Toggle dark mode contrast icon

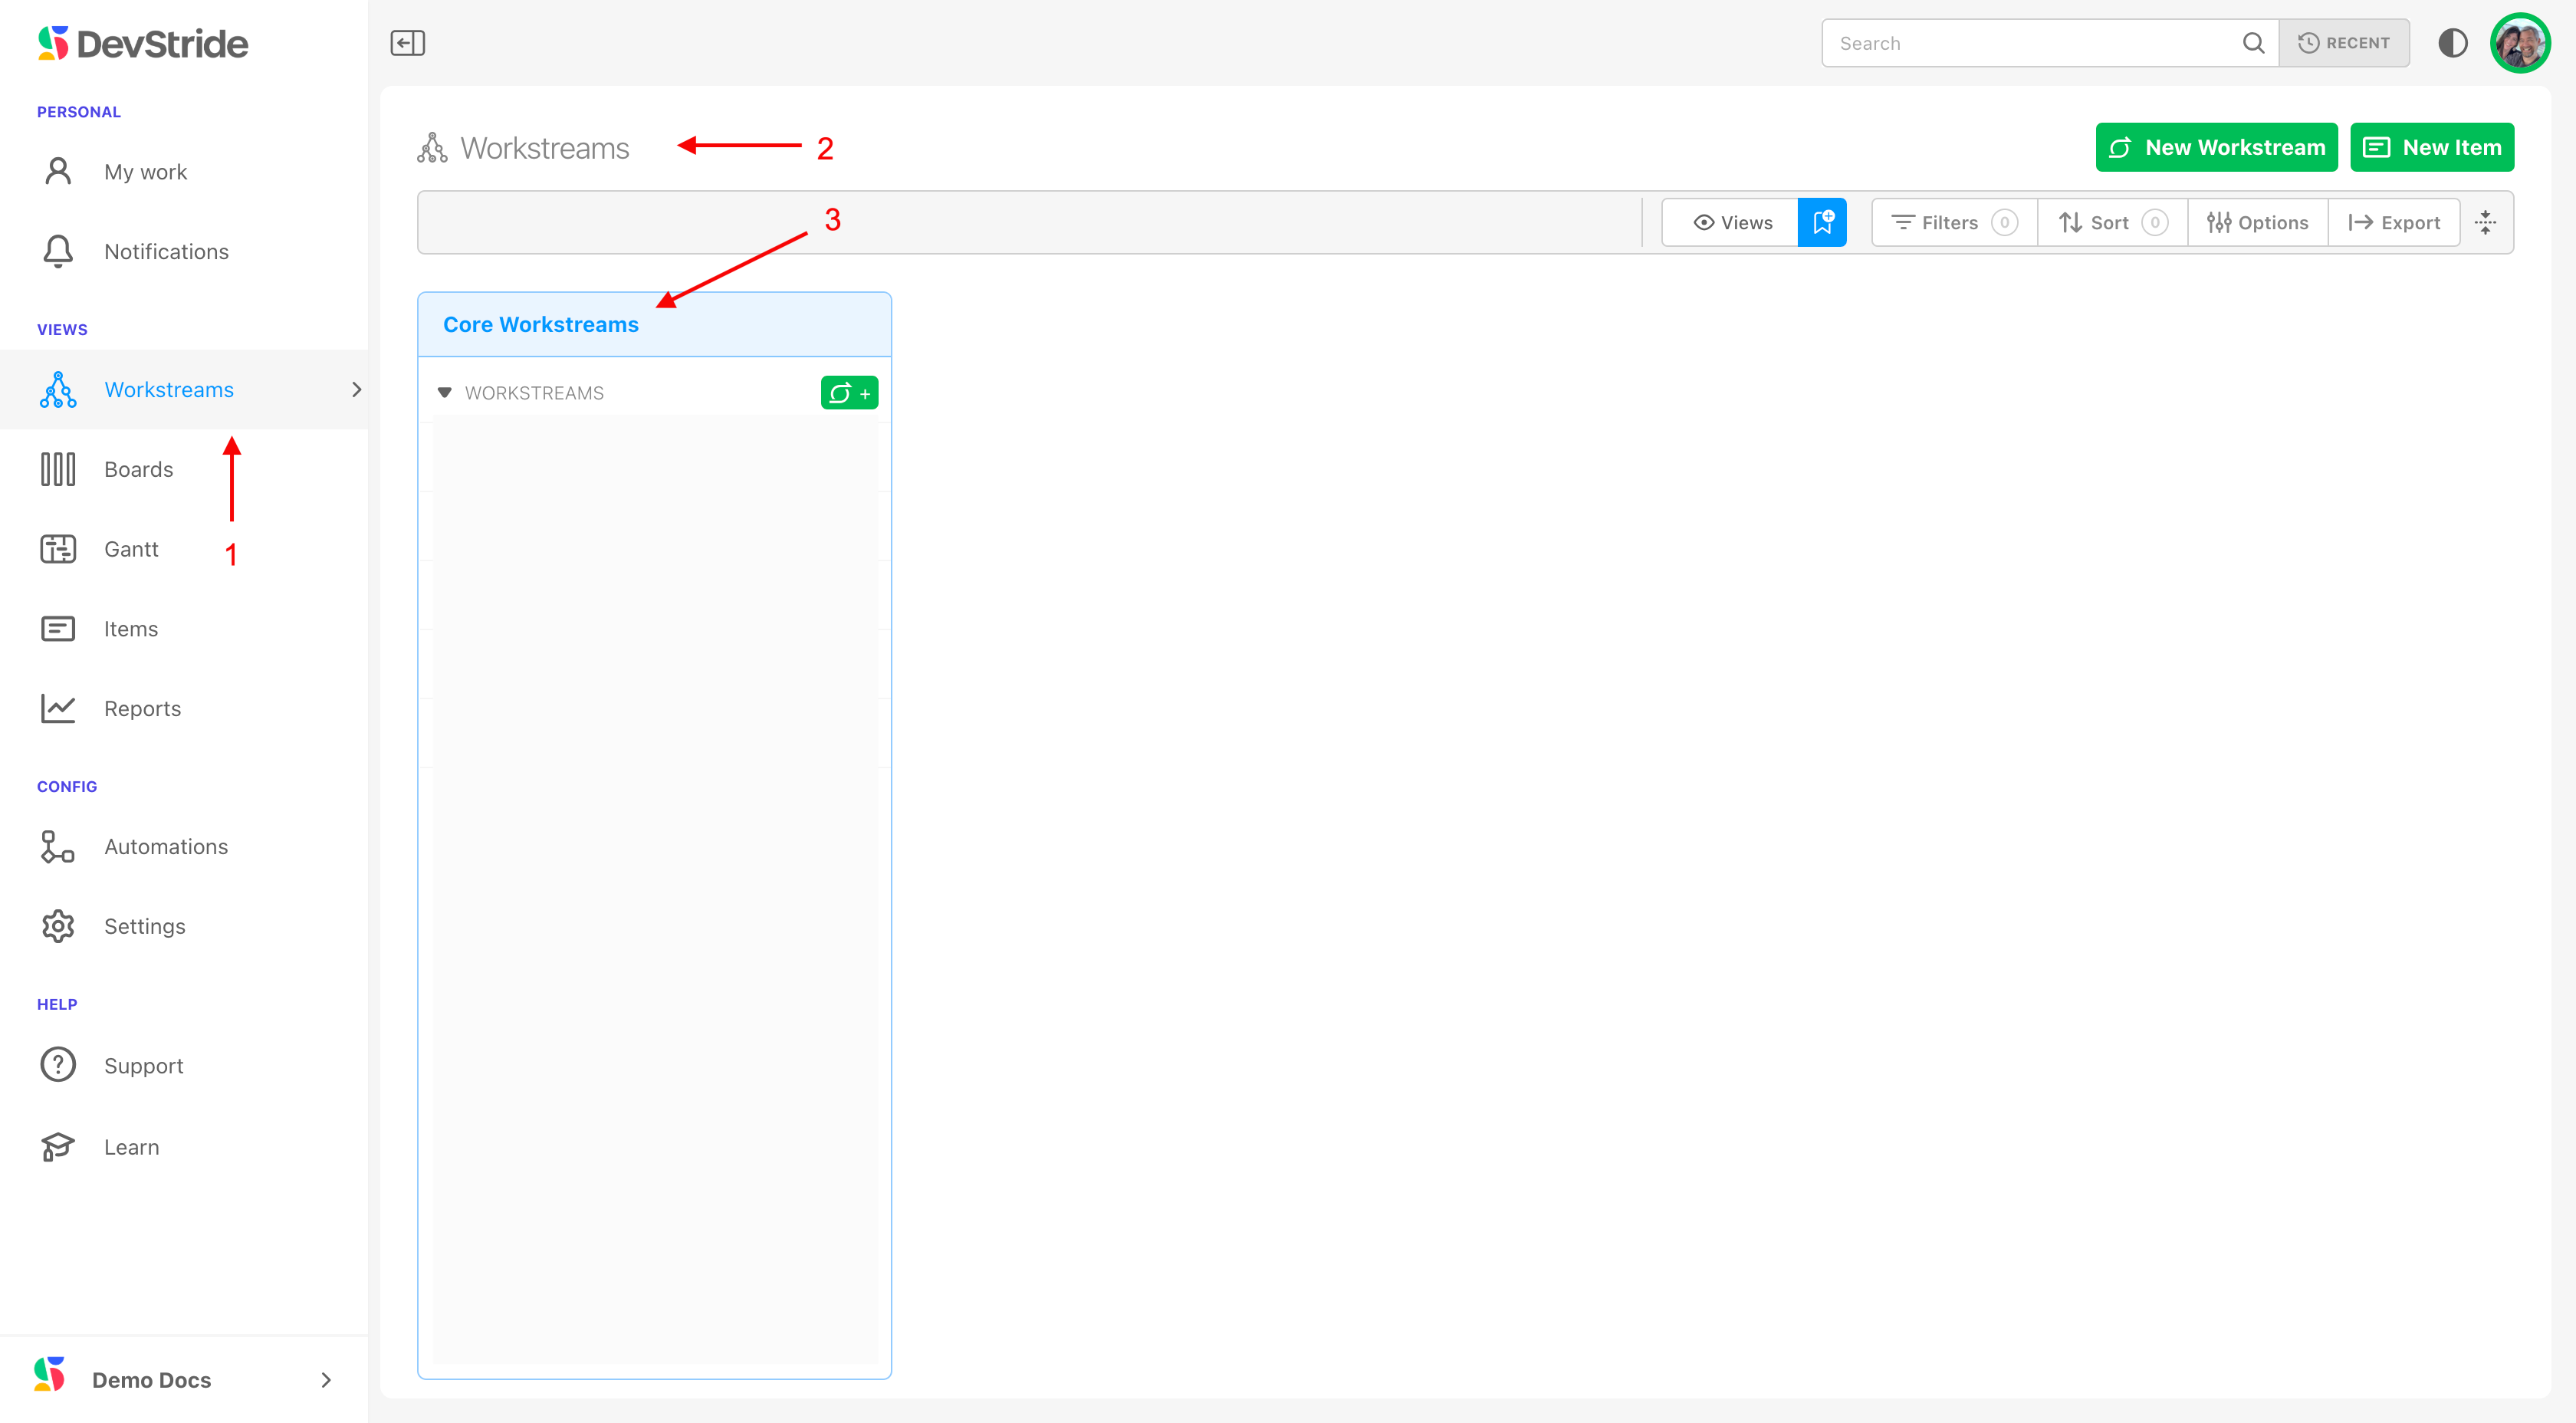tap(2452, 43)
